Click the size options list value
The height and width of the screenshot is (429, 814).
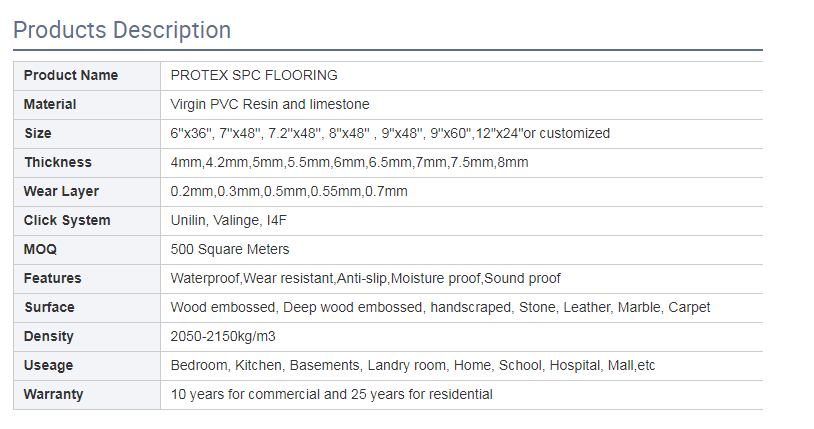[x=390, y=133]
